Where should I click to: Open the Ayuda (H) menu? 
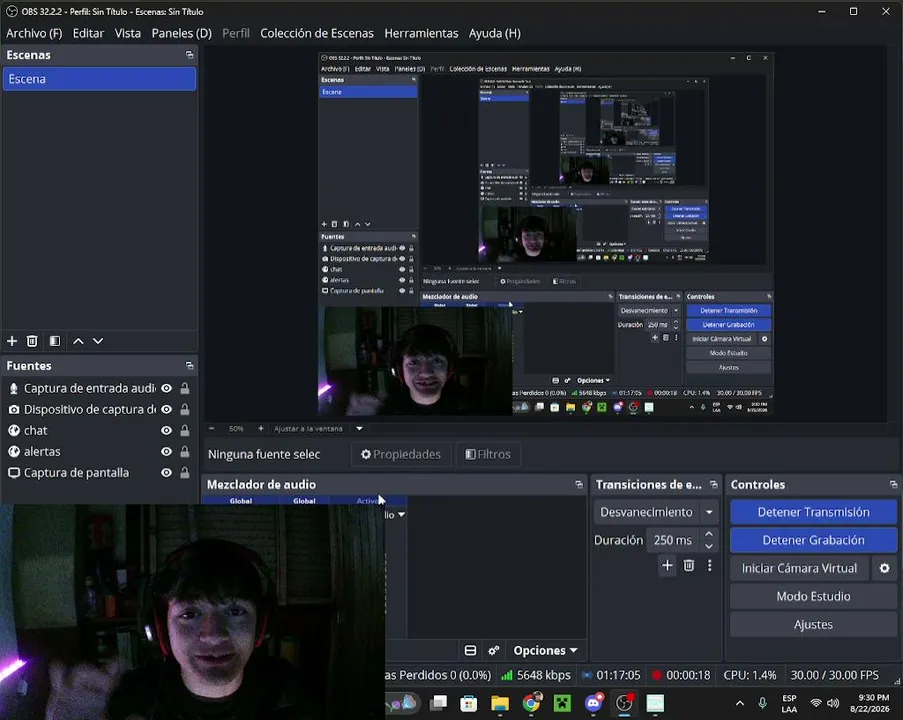495,33
